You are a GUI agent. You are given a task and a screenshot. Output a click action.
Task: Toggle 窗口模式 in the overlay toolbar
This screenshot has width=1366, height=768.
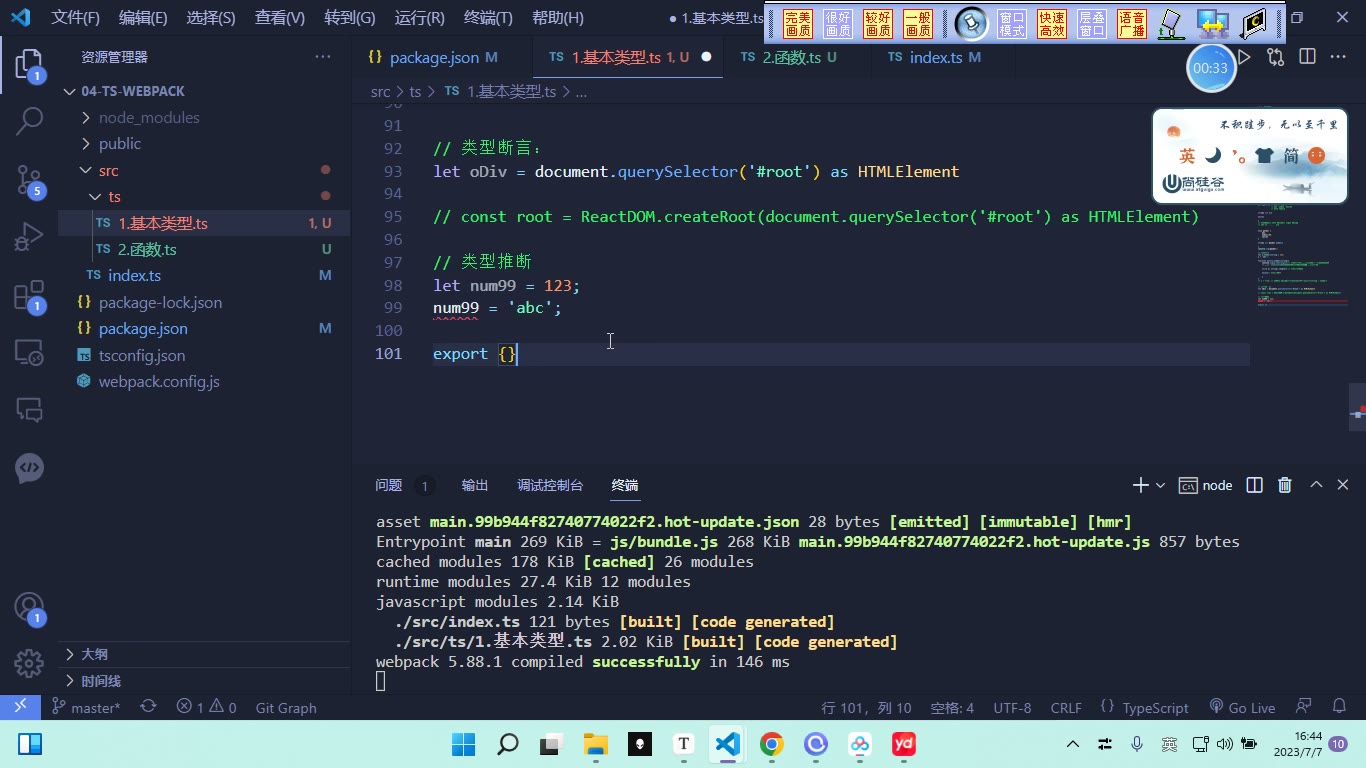click(x=1012, y=24)
